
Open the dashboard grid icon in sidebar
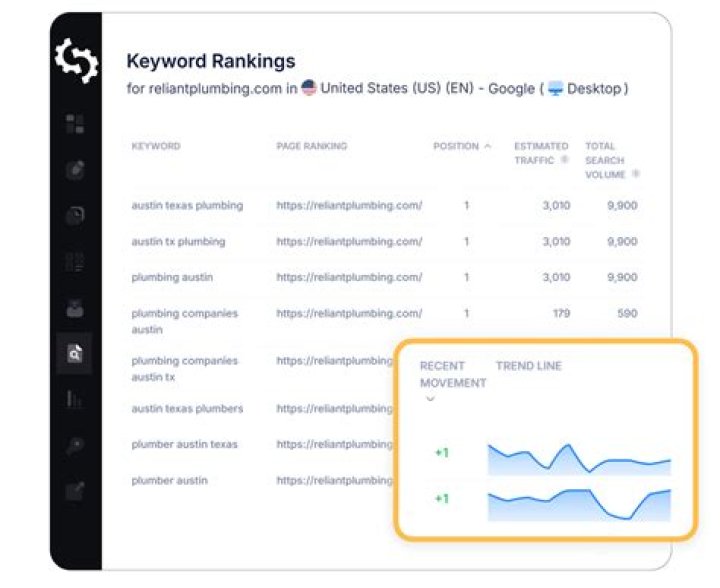coord(75,124)
